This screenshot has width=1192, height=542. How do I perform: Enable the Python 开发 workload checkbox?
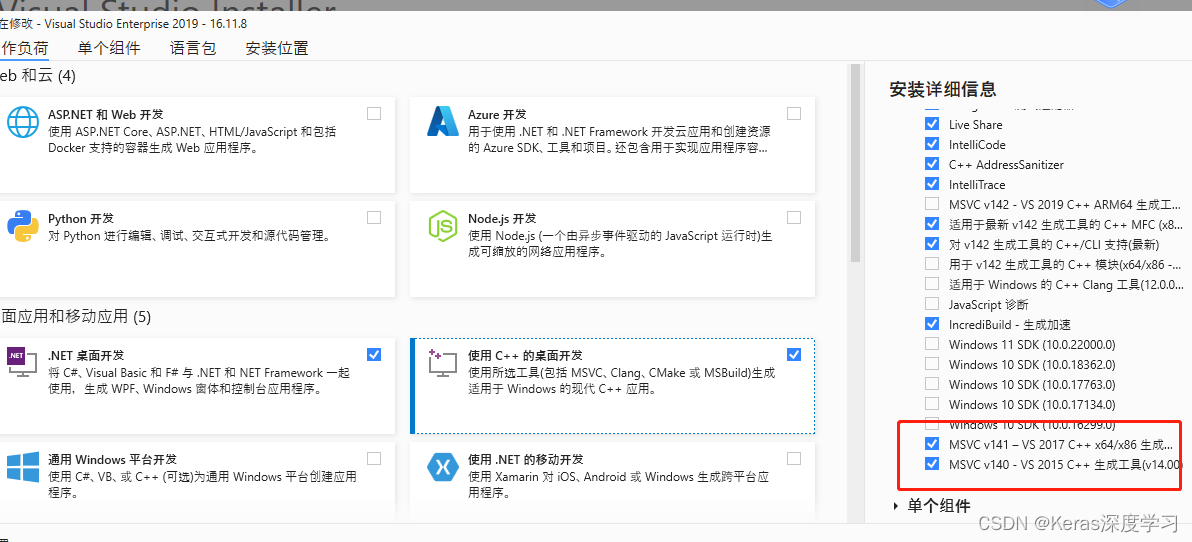pos(374,217)
